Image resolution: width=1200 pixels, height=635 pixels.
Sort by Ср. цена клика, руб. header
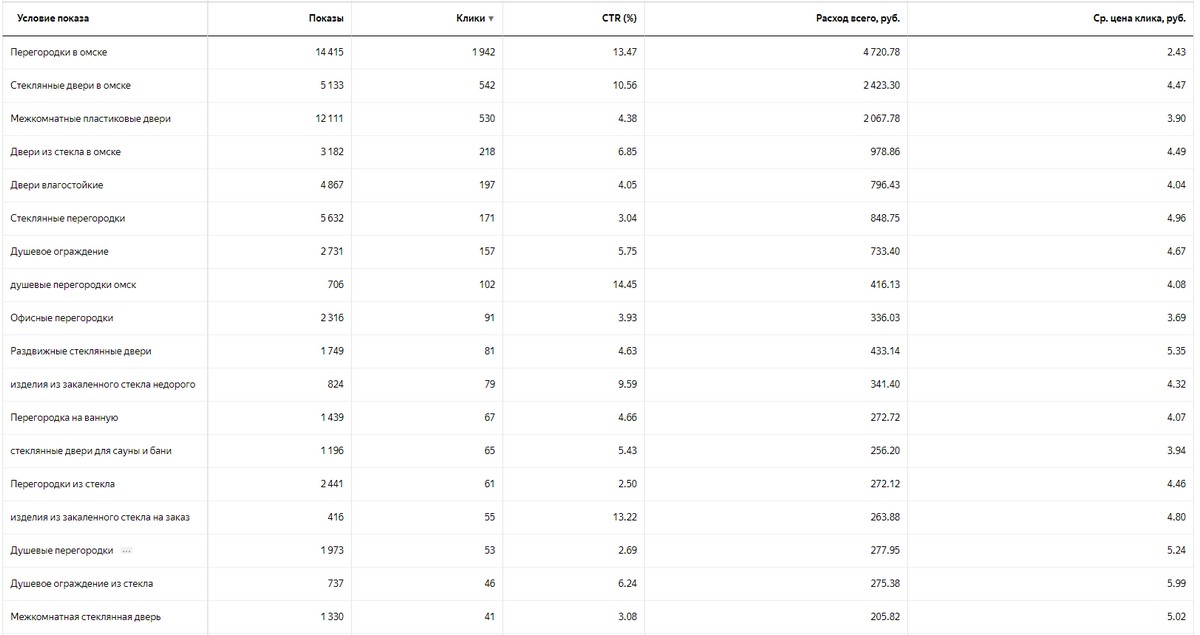(x=1139, y=18)
